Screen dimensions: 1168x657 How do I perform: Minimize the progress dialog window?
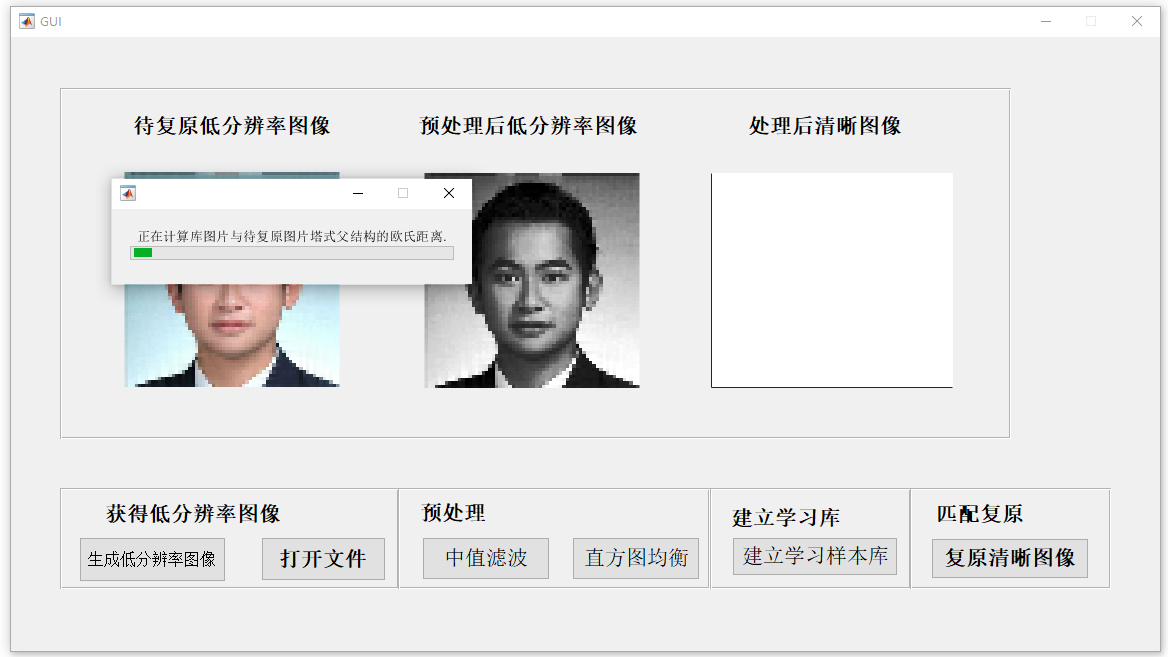point(358,194)
